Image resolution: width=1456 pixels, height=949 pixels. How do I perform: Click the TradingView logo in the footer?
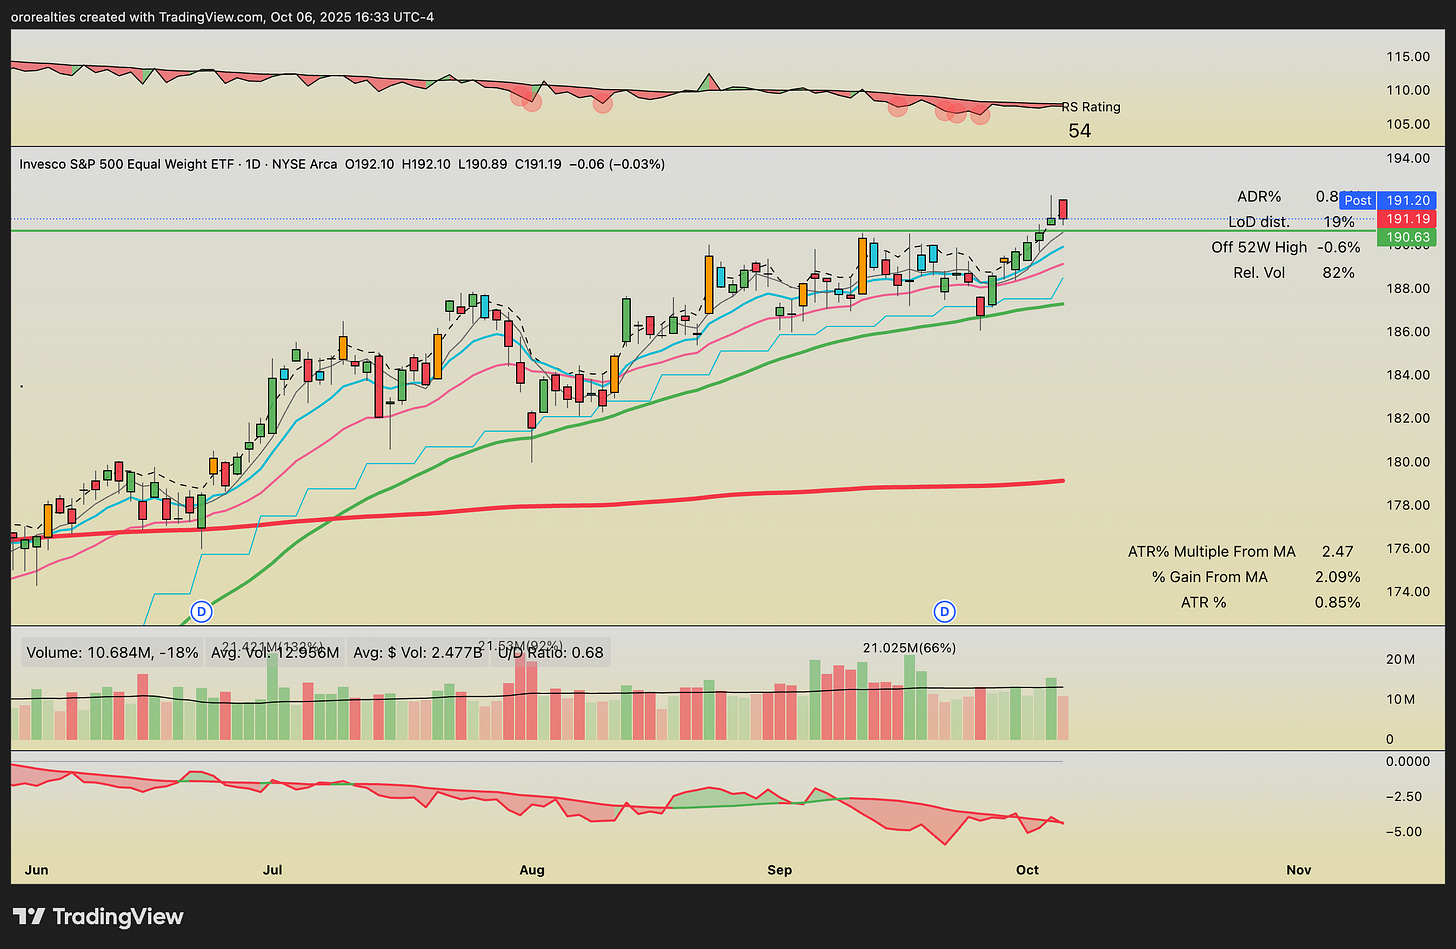coord(98,916)
